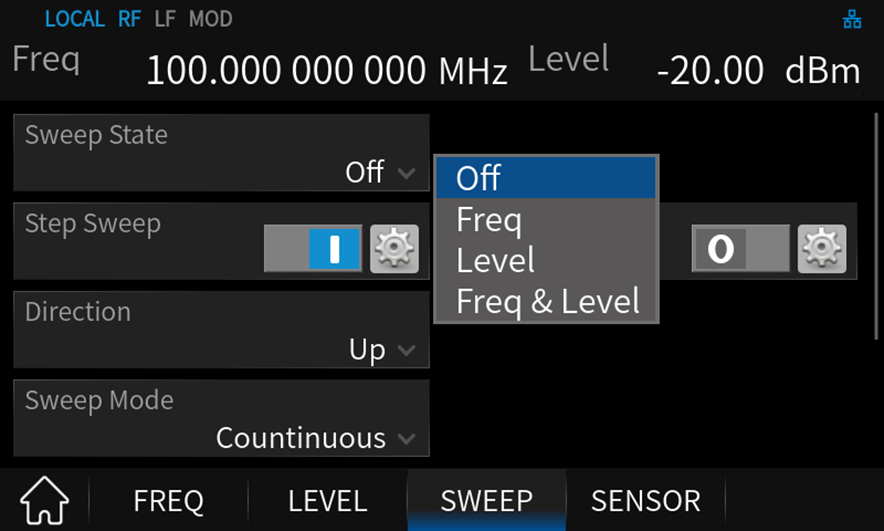The height and width of the screenshot is (531, 884).
Task: Open Step Sweep settings gear
Action: pyautogui.click(x=394, y=248)
